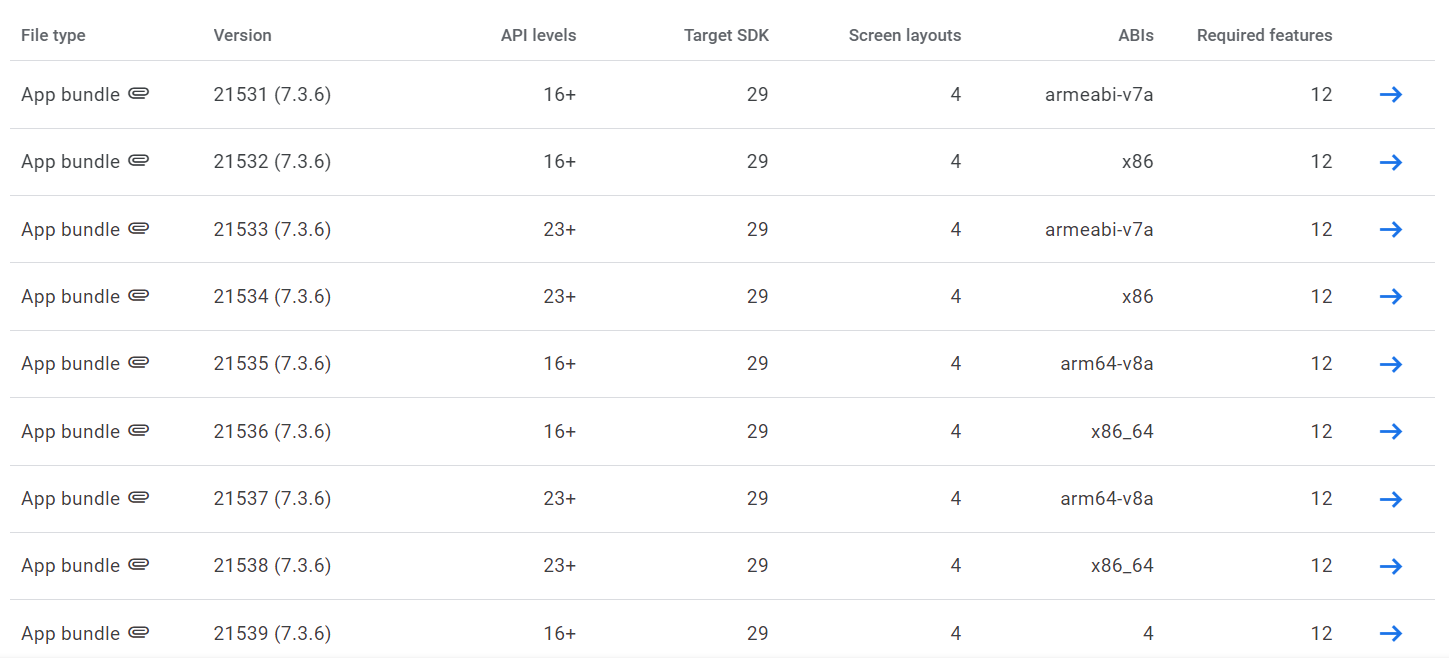Click the Target SDK column header
This screenshot has width=1449, height=658.
click(726, 35)
